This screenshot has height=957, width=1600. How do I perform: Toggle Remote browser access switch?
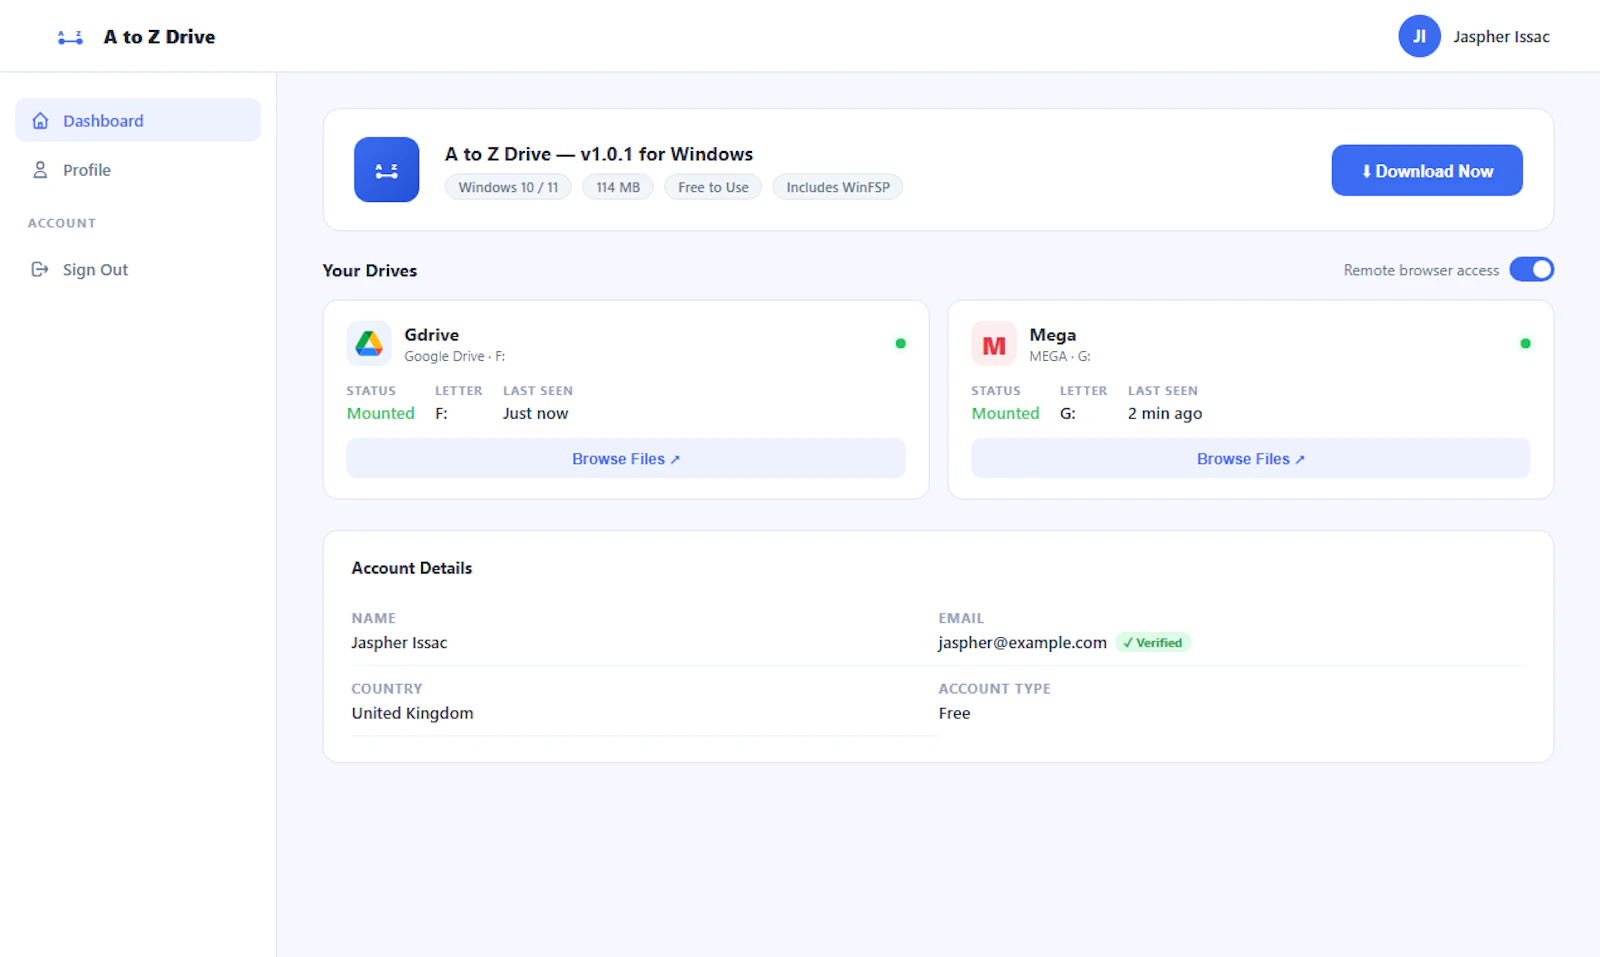pos(1531,269)
